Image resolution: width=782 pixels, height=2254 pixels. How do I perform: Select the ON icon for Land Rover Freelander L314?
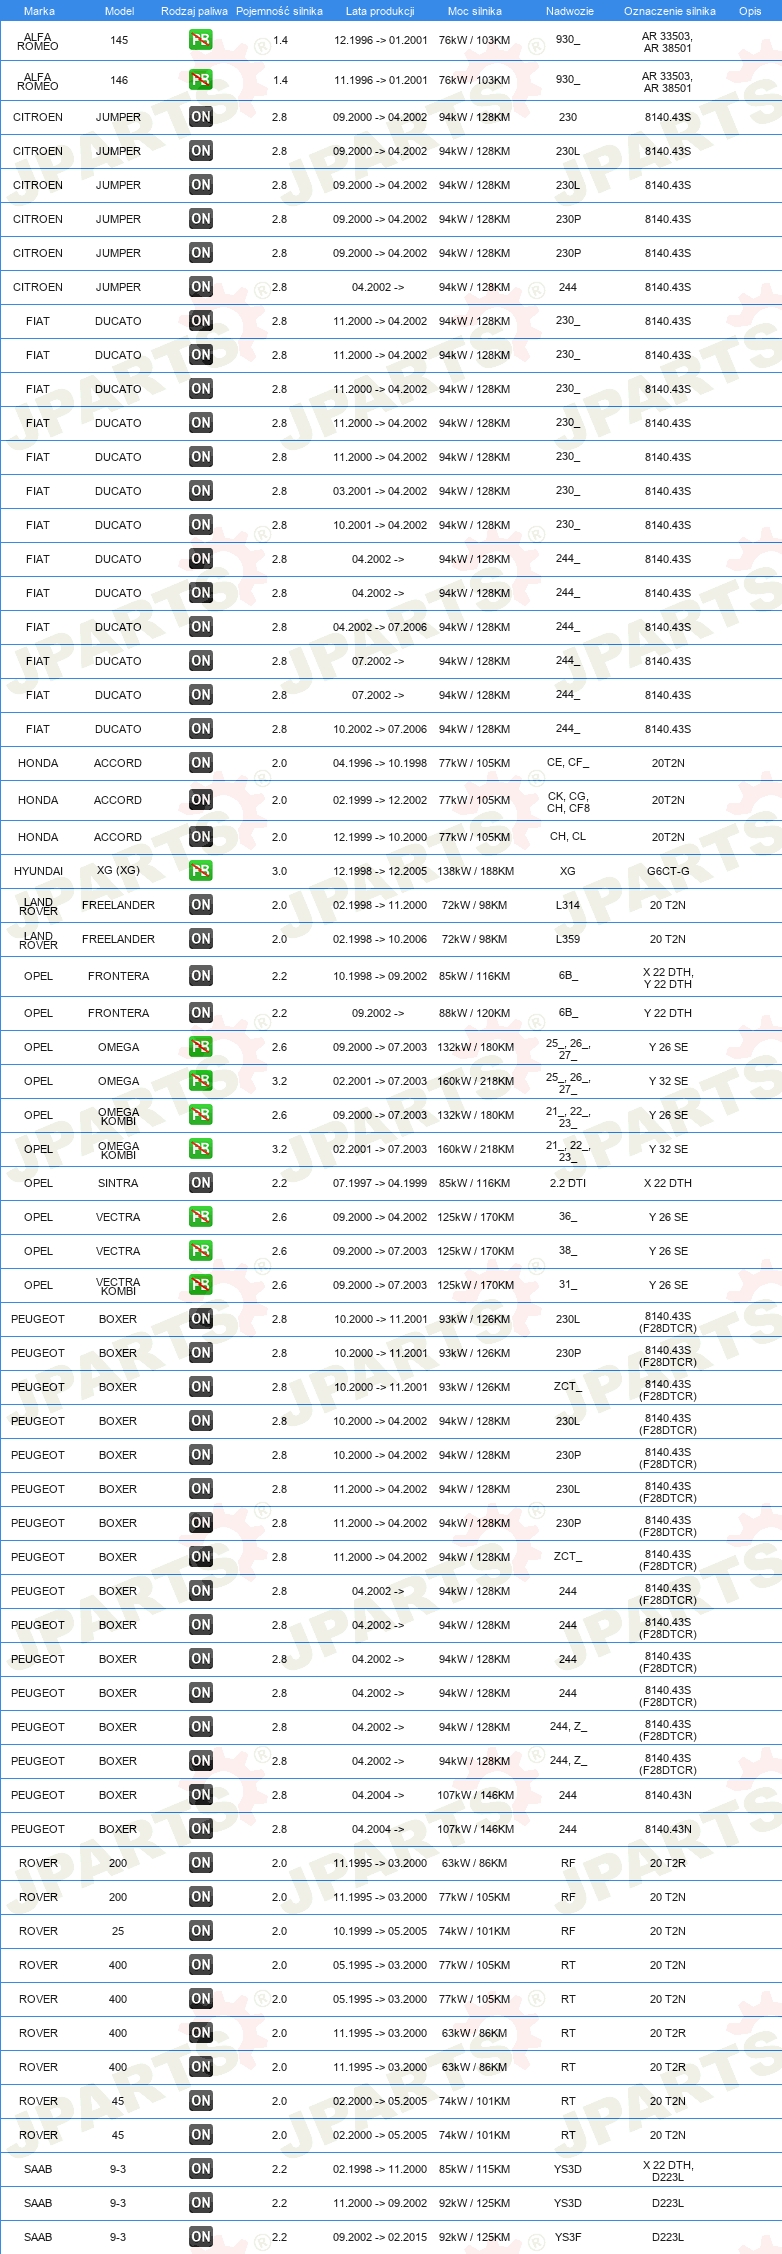[200, 905]
